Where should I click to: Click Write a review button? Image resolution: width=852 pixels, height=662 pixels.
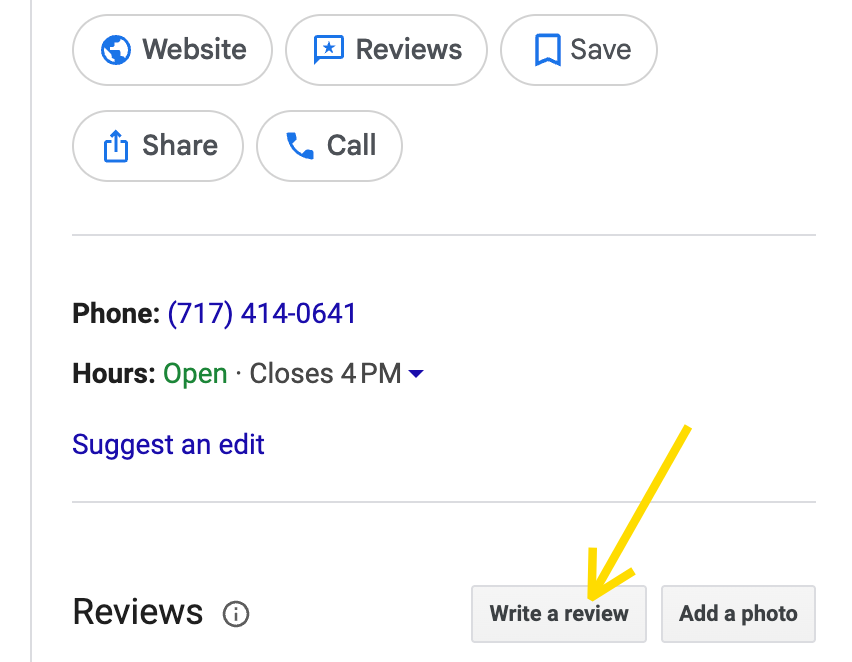pos(559,614)
